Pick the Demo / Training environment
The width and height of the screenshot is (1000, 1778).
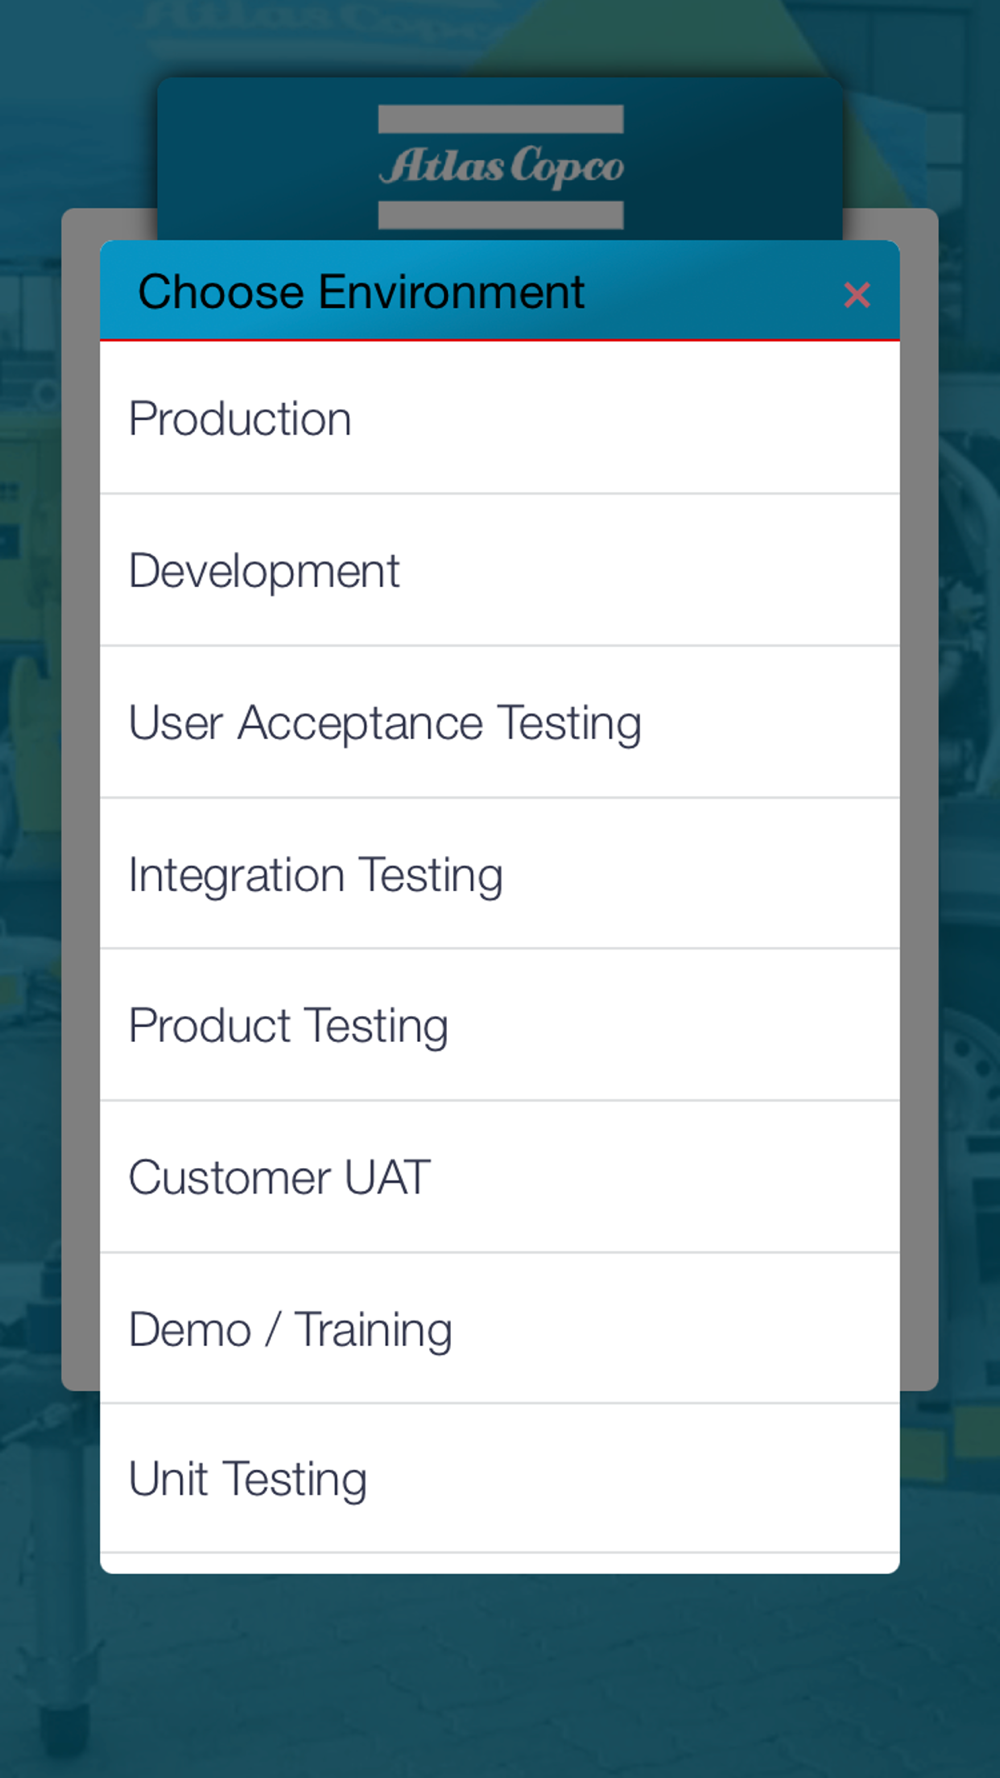[500, 1329]
